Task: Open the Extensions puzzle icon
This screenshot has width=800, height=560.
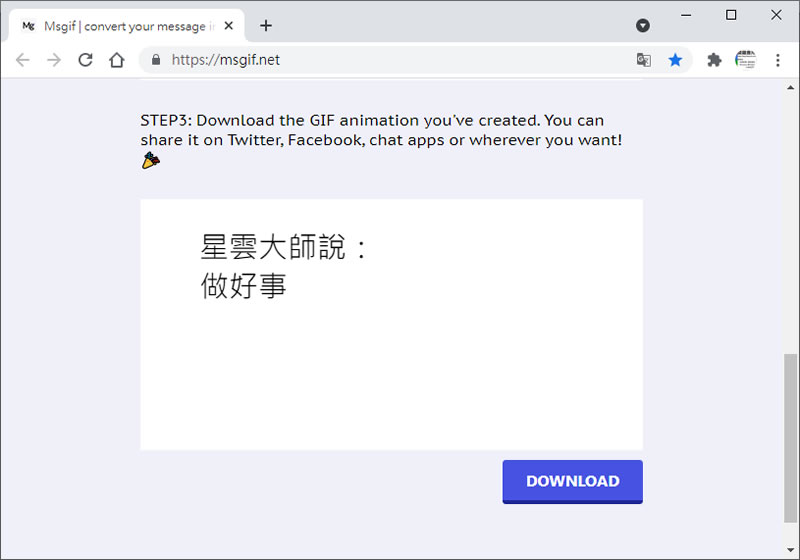Action: [x=714, y=60]
